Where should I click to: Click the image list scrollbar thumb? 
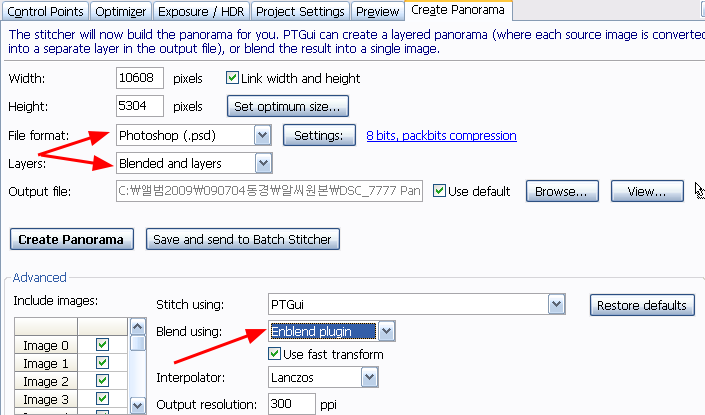point(138,343)
